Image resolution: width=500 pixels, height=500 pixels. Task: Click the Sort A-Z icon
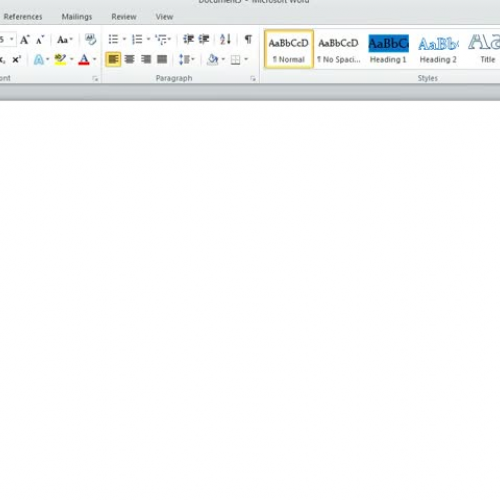pos(225,39)
